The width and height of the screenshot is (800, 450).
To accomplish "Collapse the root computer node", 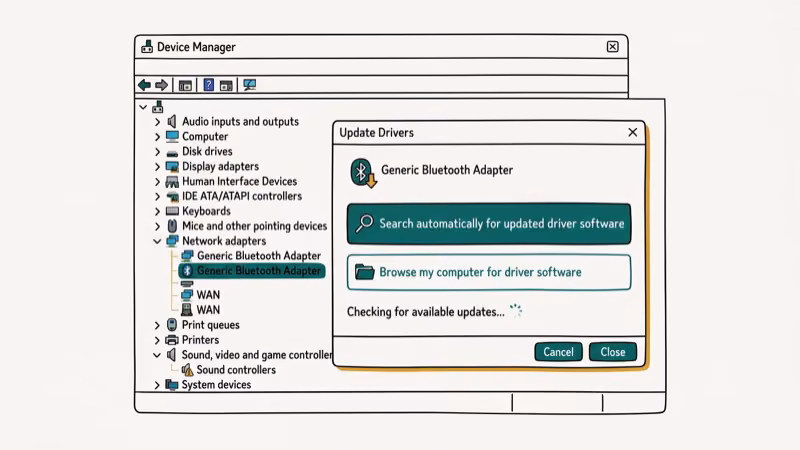I will (143, 107).
